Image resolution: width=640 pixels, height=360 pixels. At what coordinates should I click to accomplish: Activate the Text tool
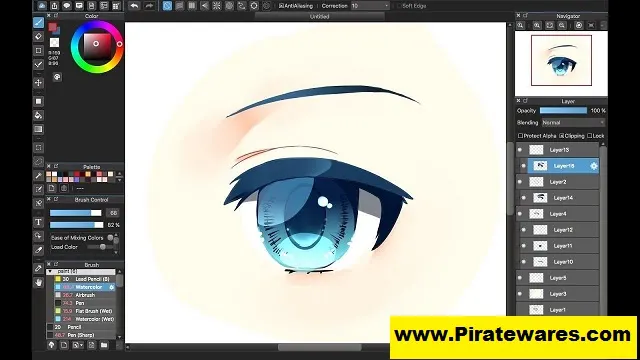pyautogui.click(x=38, y=222)
